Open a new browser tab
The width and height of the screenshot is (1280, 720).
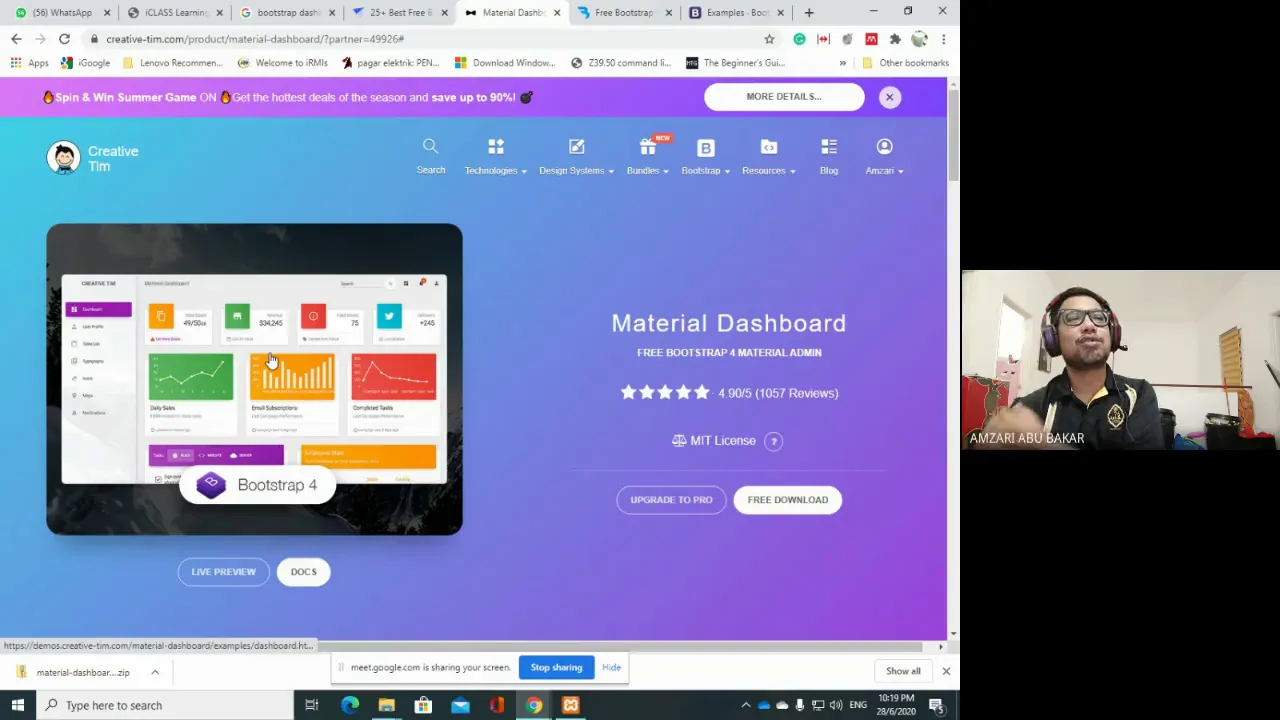coord(809,12)
